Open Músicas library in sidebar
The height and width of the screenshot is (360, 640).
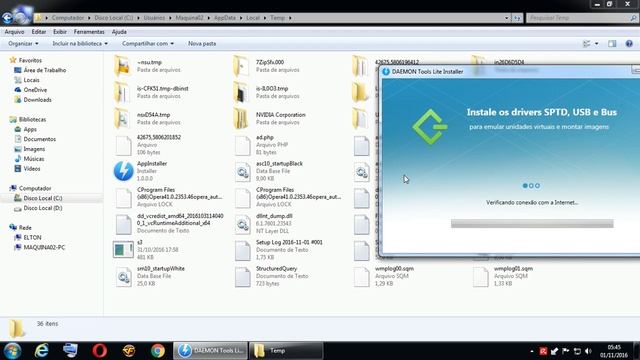(x=33, y=159)
